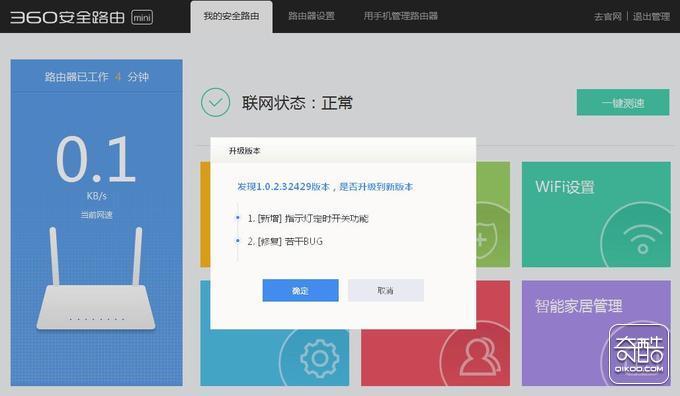
Task: Follow the 去官网 link
Action: coord(608,16)
